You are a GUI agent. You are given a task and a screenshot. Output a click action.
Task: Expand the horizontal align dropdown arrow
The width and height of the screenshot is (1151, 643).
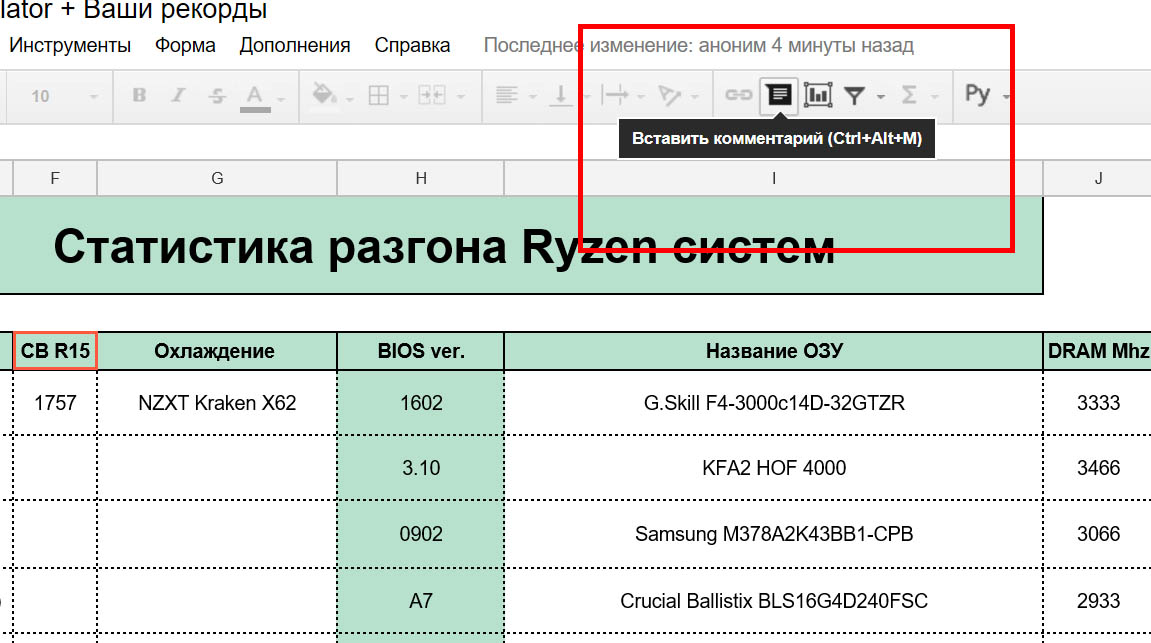pyautogui.click(x=532, y=97)
